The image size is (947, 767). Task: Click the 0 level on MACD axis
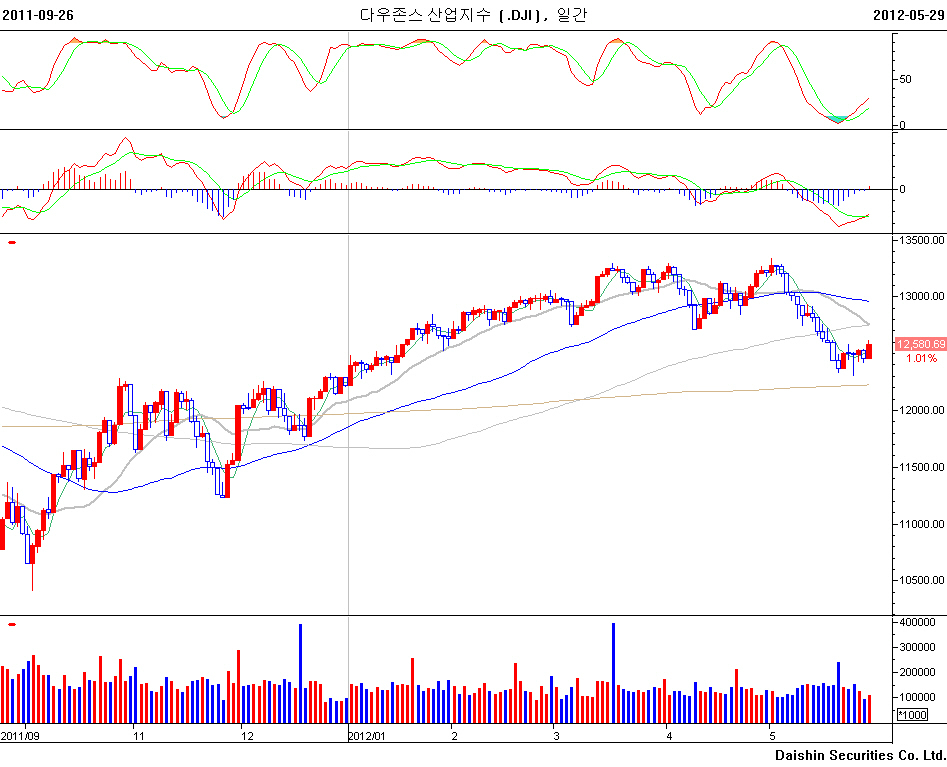tap(901, 189)
